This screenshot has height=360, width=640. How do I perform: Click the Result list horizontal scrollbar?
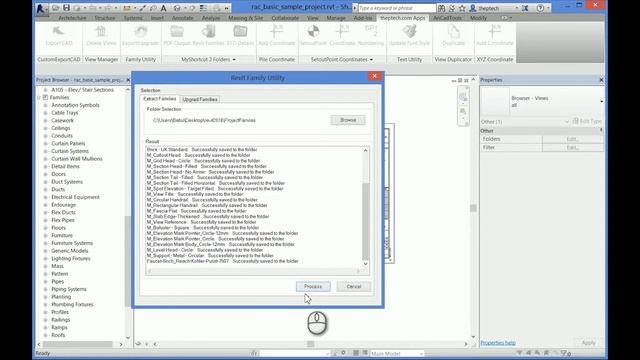[253, 271]
